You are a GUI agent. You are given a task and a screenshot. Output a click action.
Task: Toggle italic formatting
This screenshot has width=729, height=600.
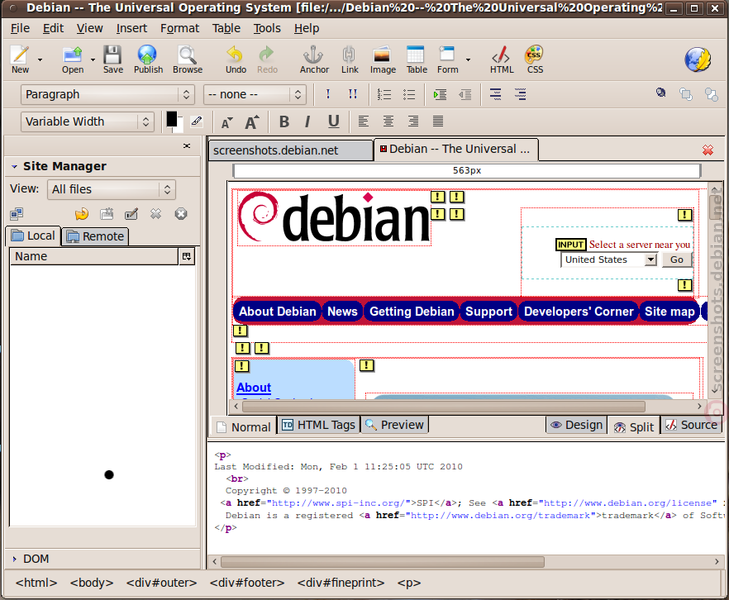(x=307, y=122)
